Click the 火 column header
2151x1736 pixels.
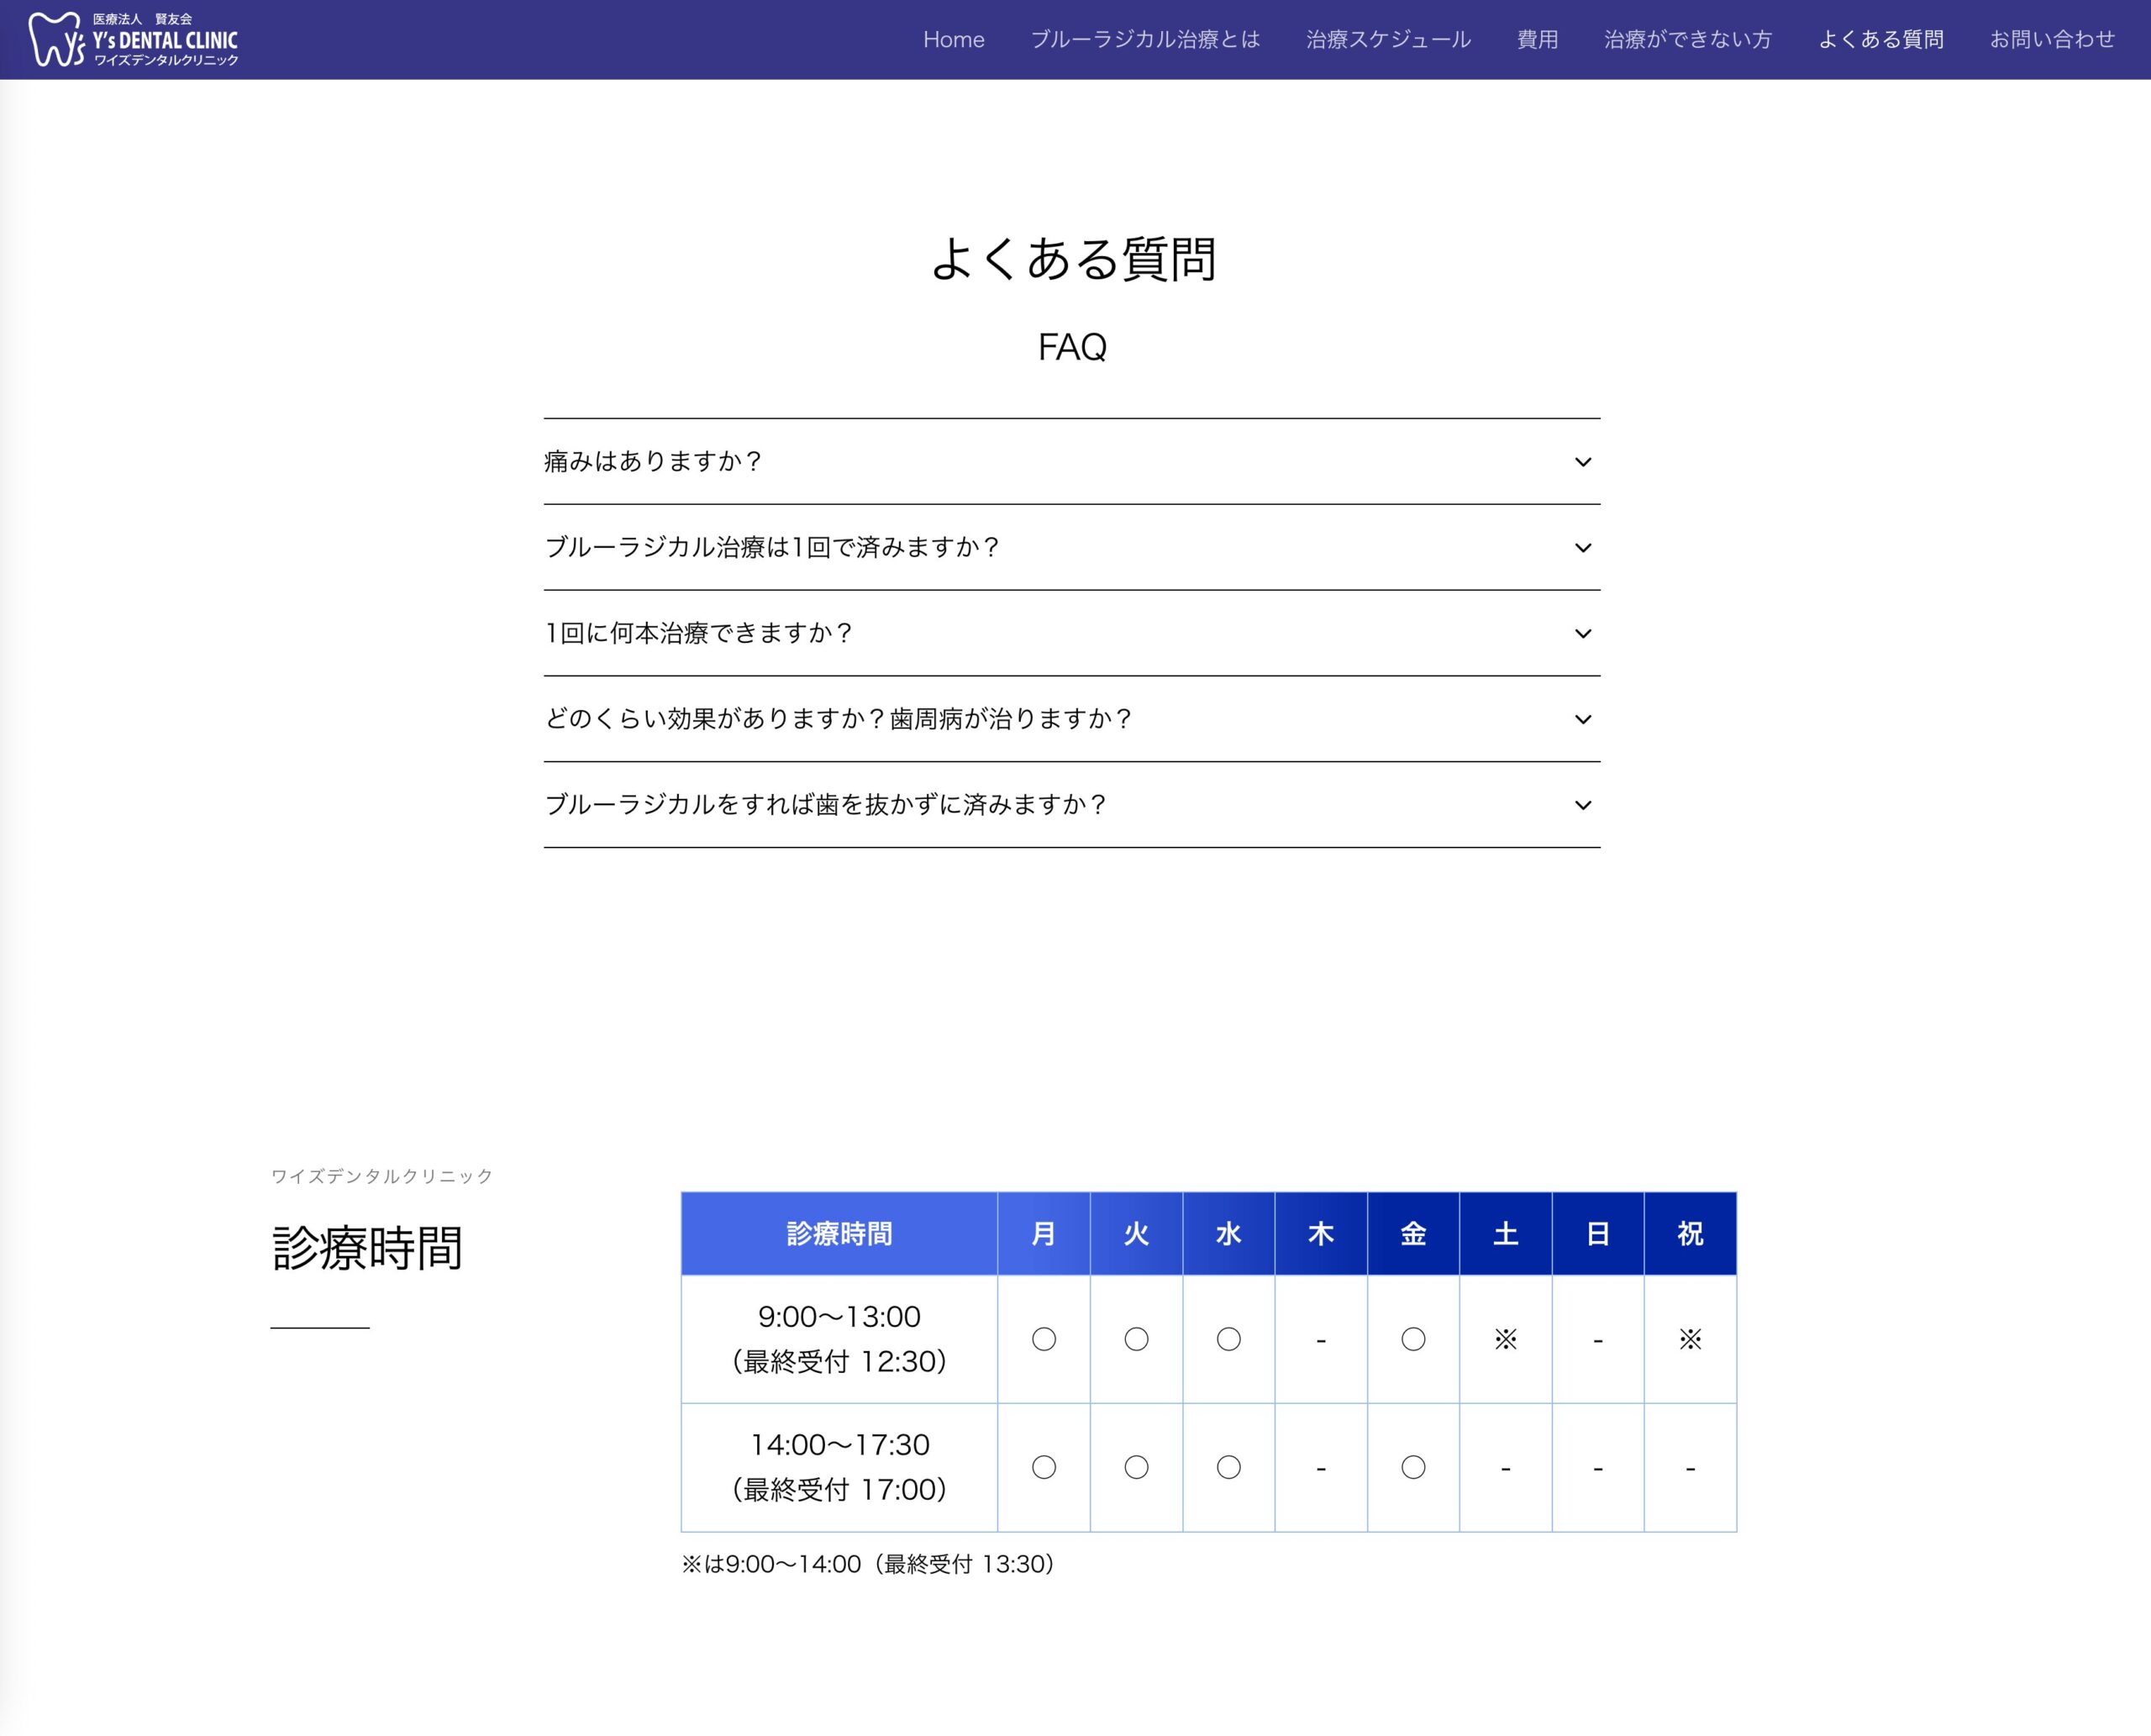click(1136, 1234)
